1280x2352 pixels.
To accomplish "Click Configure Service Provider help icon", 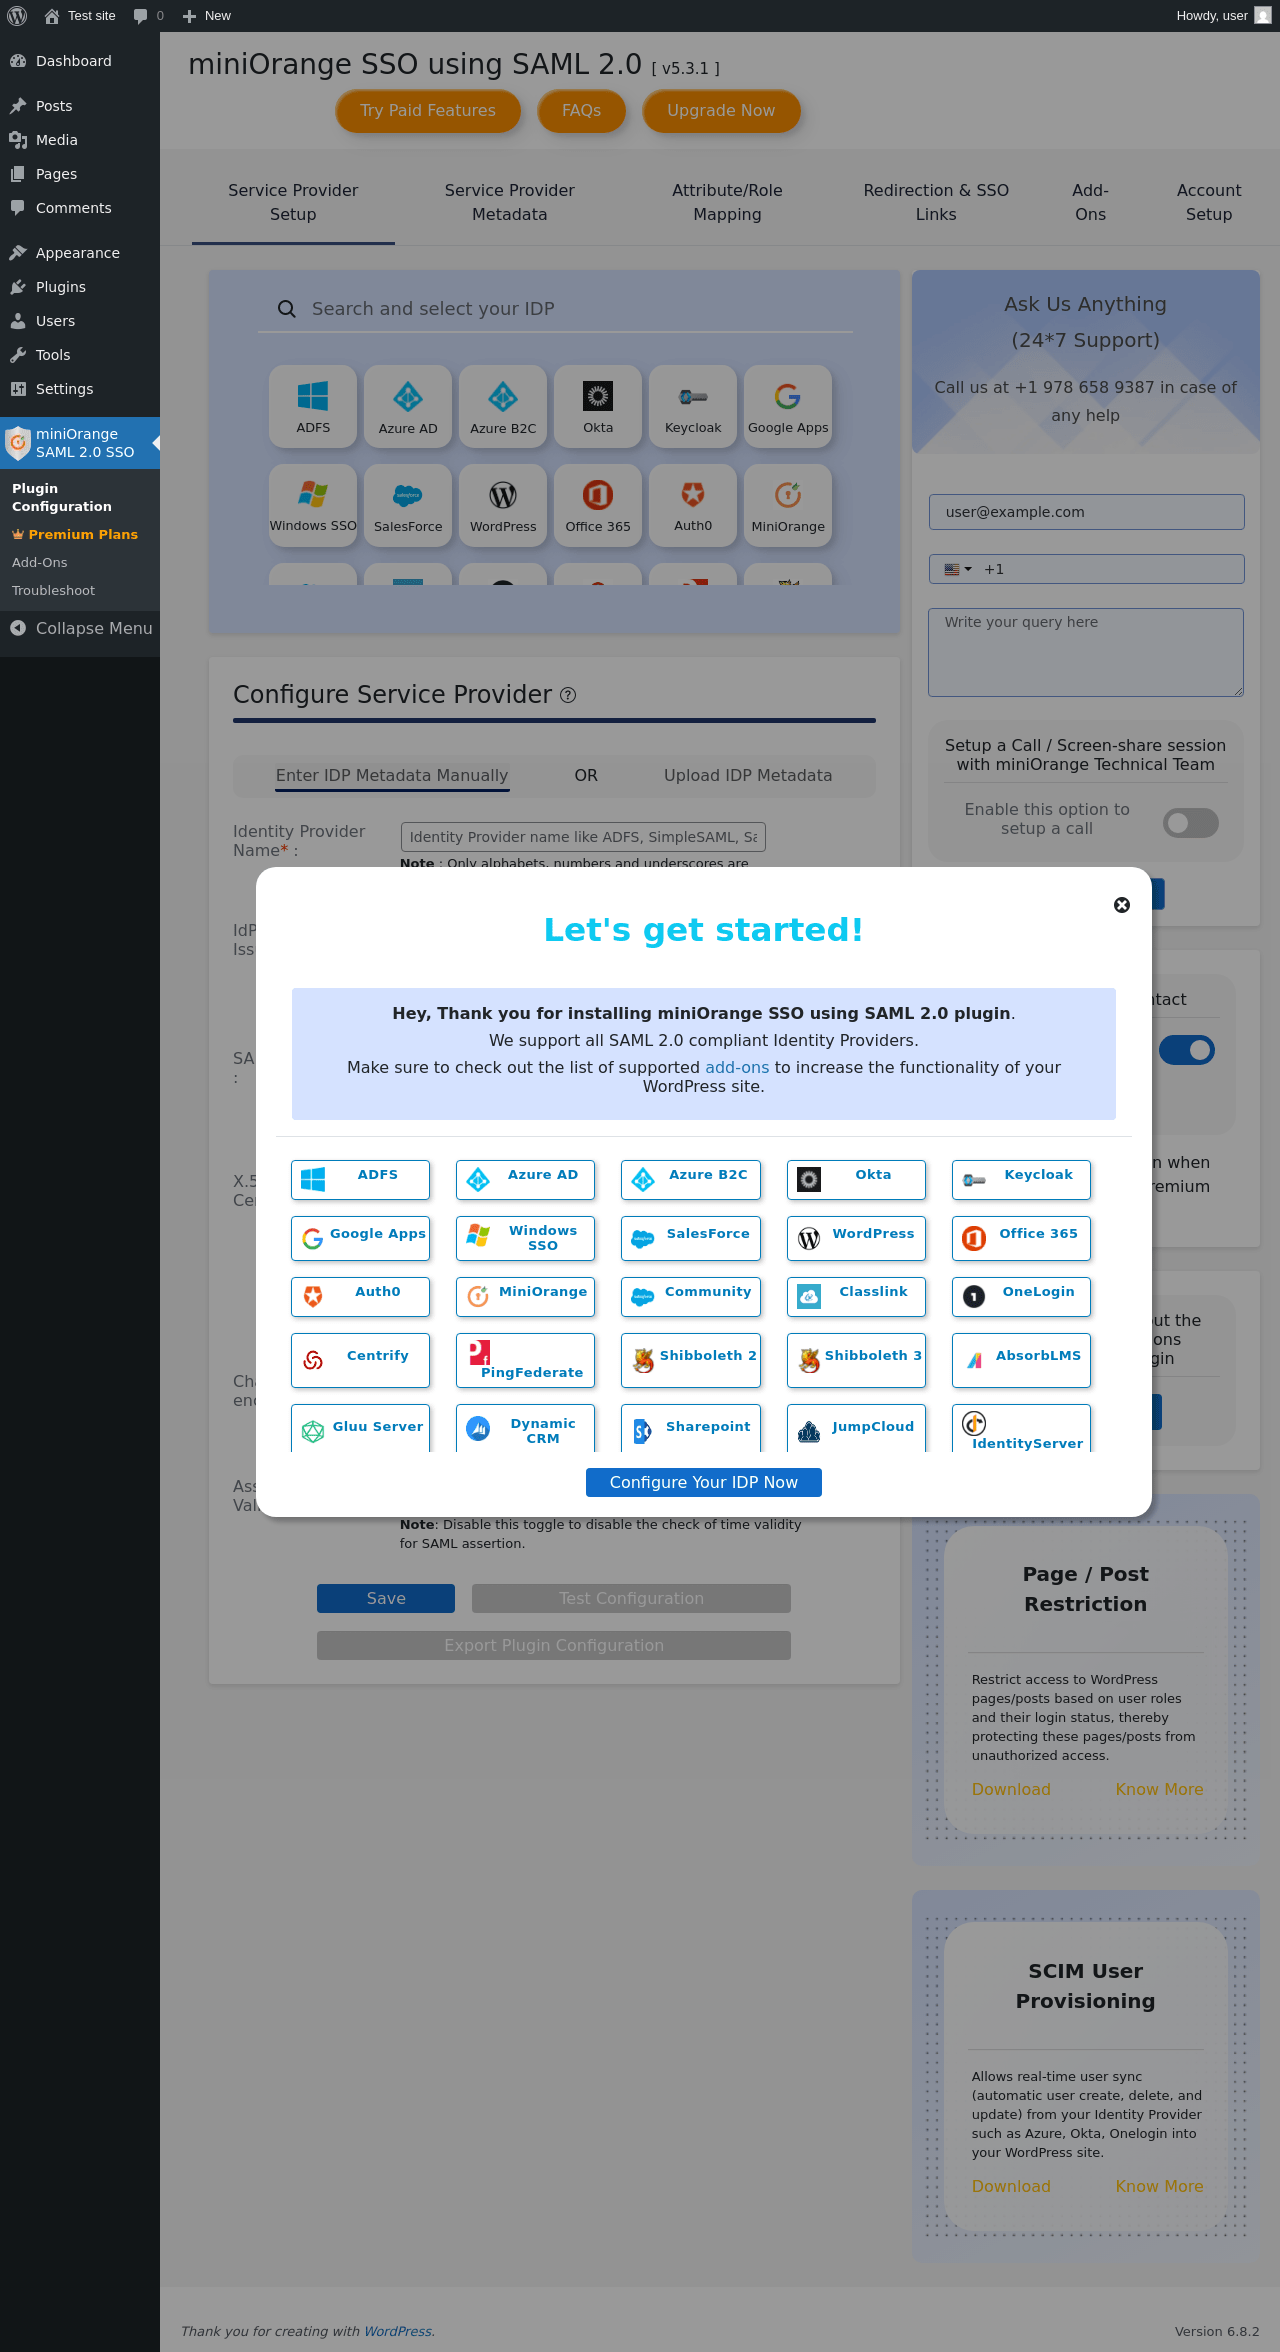I will pyautogui.click(x=568, y=695).
